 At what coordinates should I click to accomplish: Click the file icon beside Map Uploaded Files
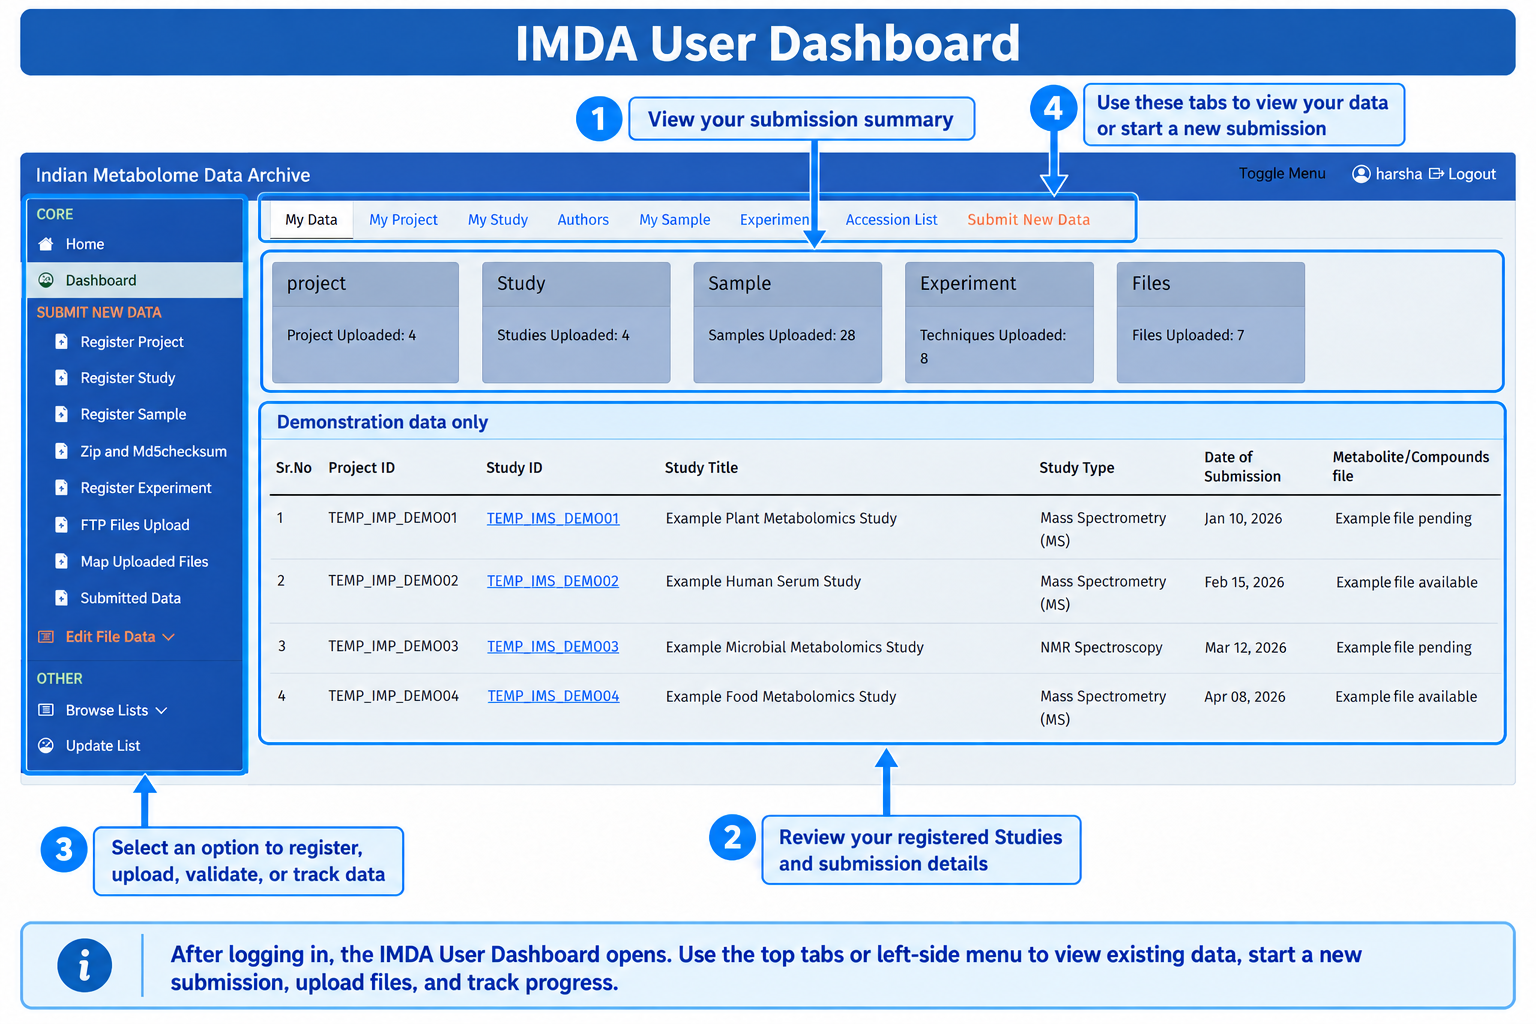(61, 562)
